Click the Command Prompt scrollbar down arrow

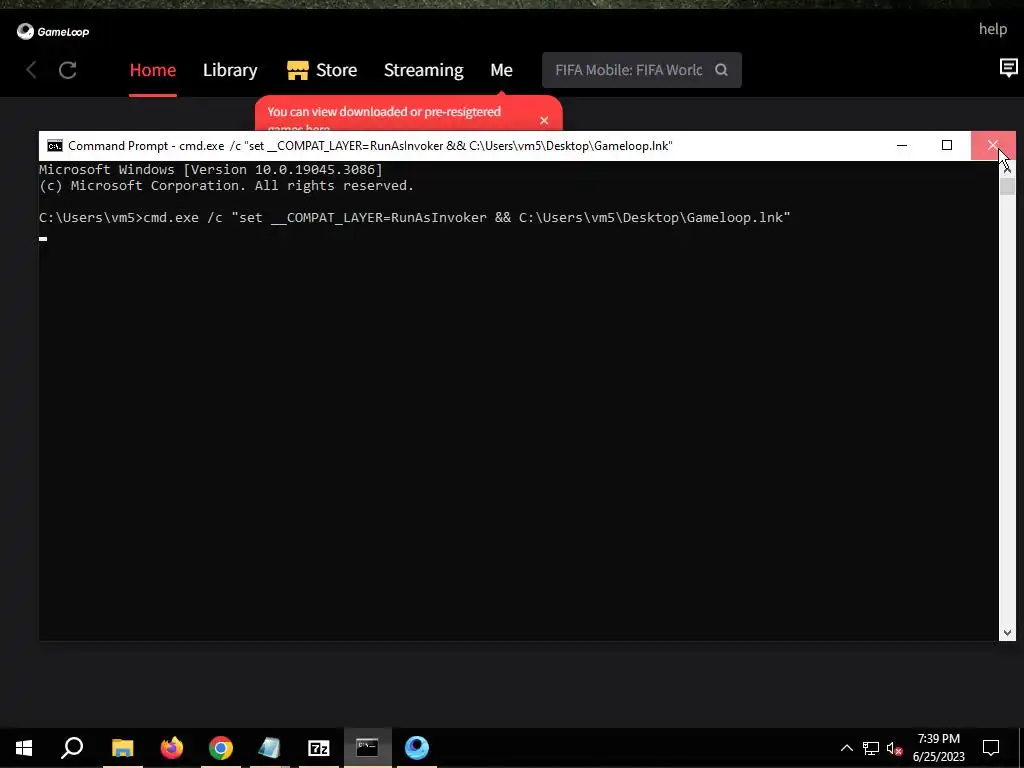tap(1007, 632)
